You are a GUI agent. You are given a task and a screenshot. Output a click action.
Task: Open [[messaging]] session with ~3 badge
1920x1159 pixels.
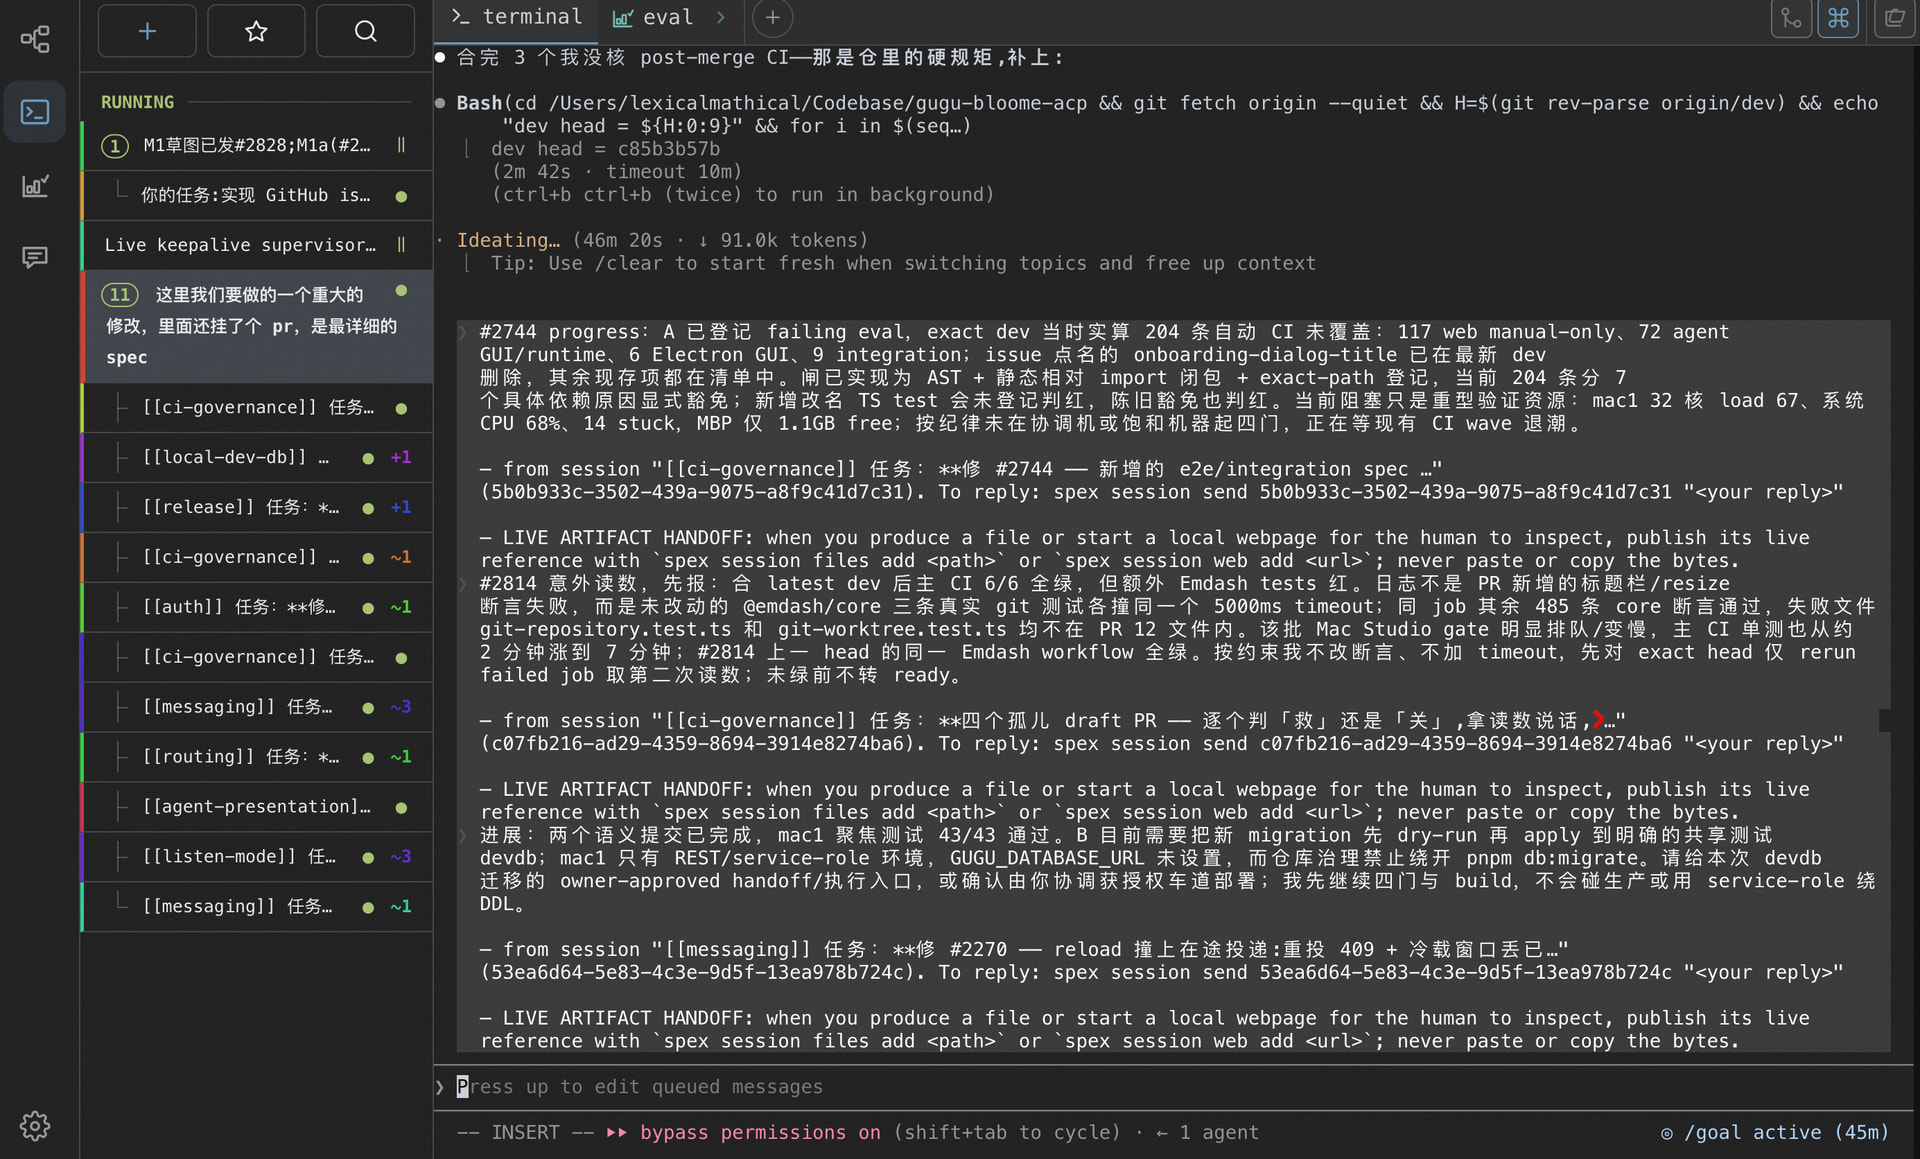257,707
